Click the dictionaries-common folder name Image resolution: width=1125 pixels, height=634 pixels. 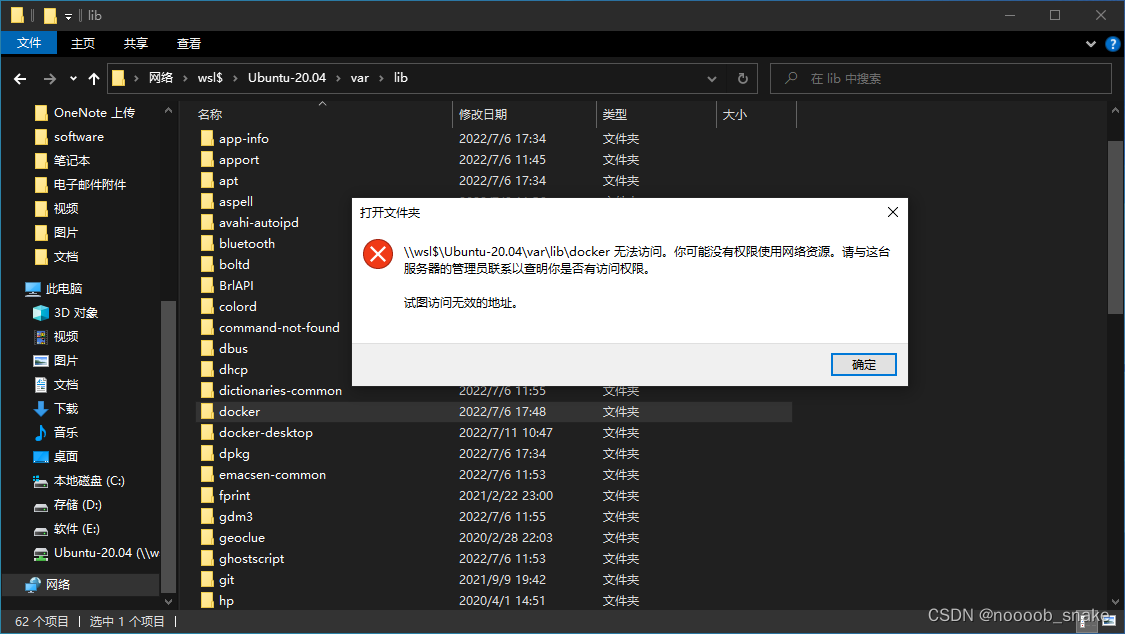281,390
